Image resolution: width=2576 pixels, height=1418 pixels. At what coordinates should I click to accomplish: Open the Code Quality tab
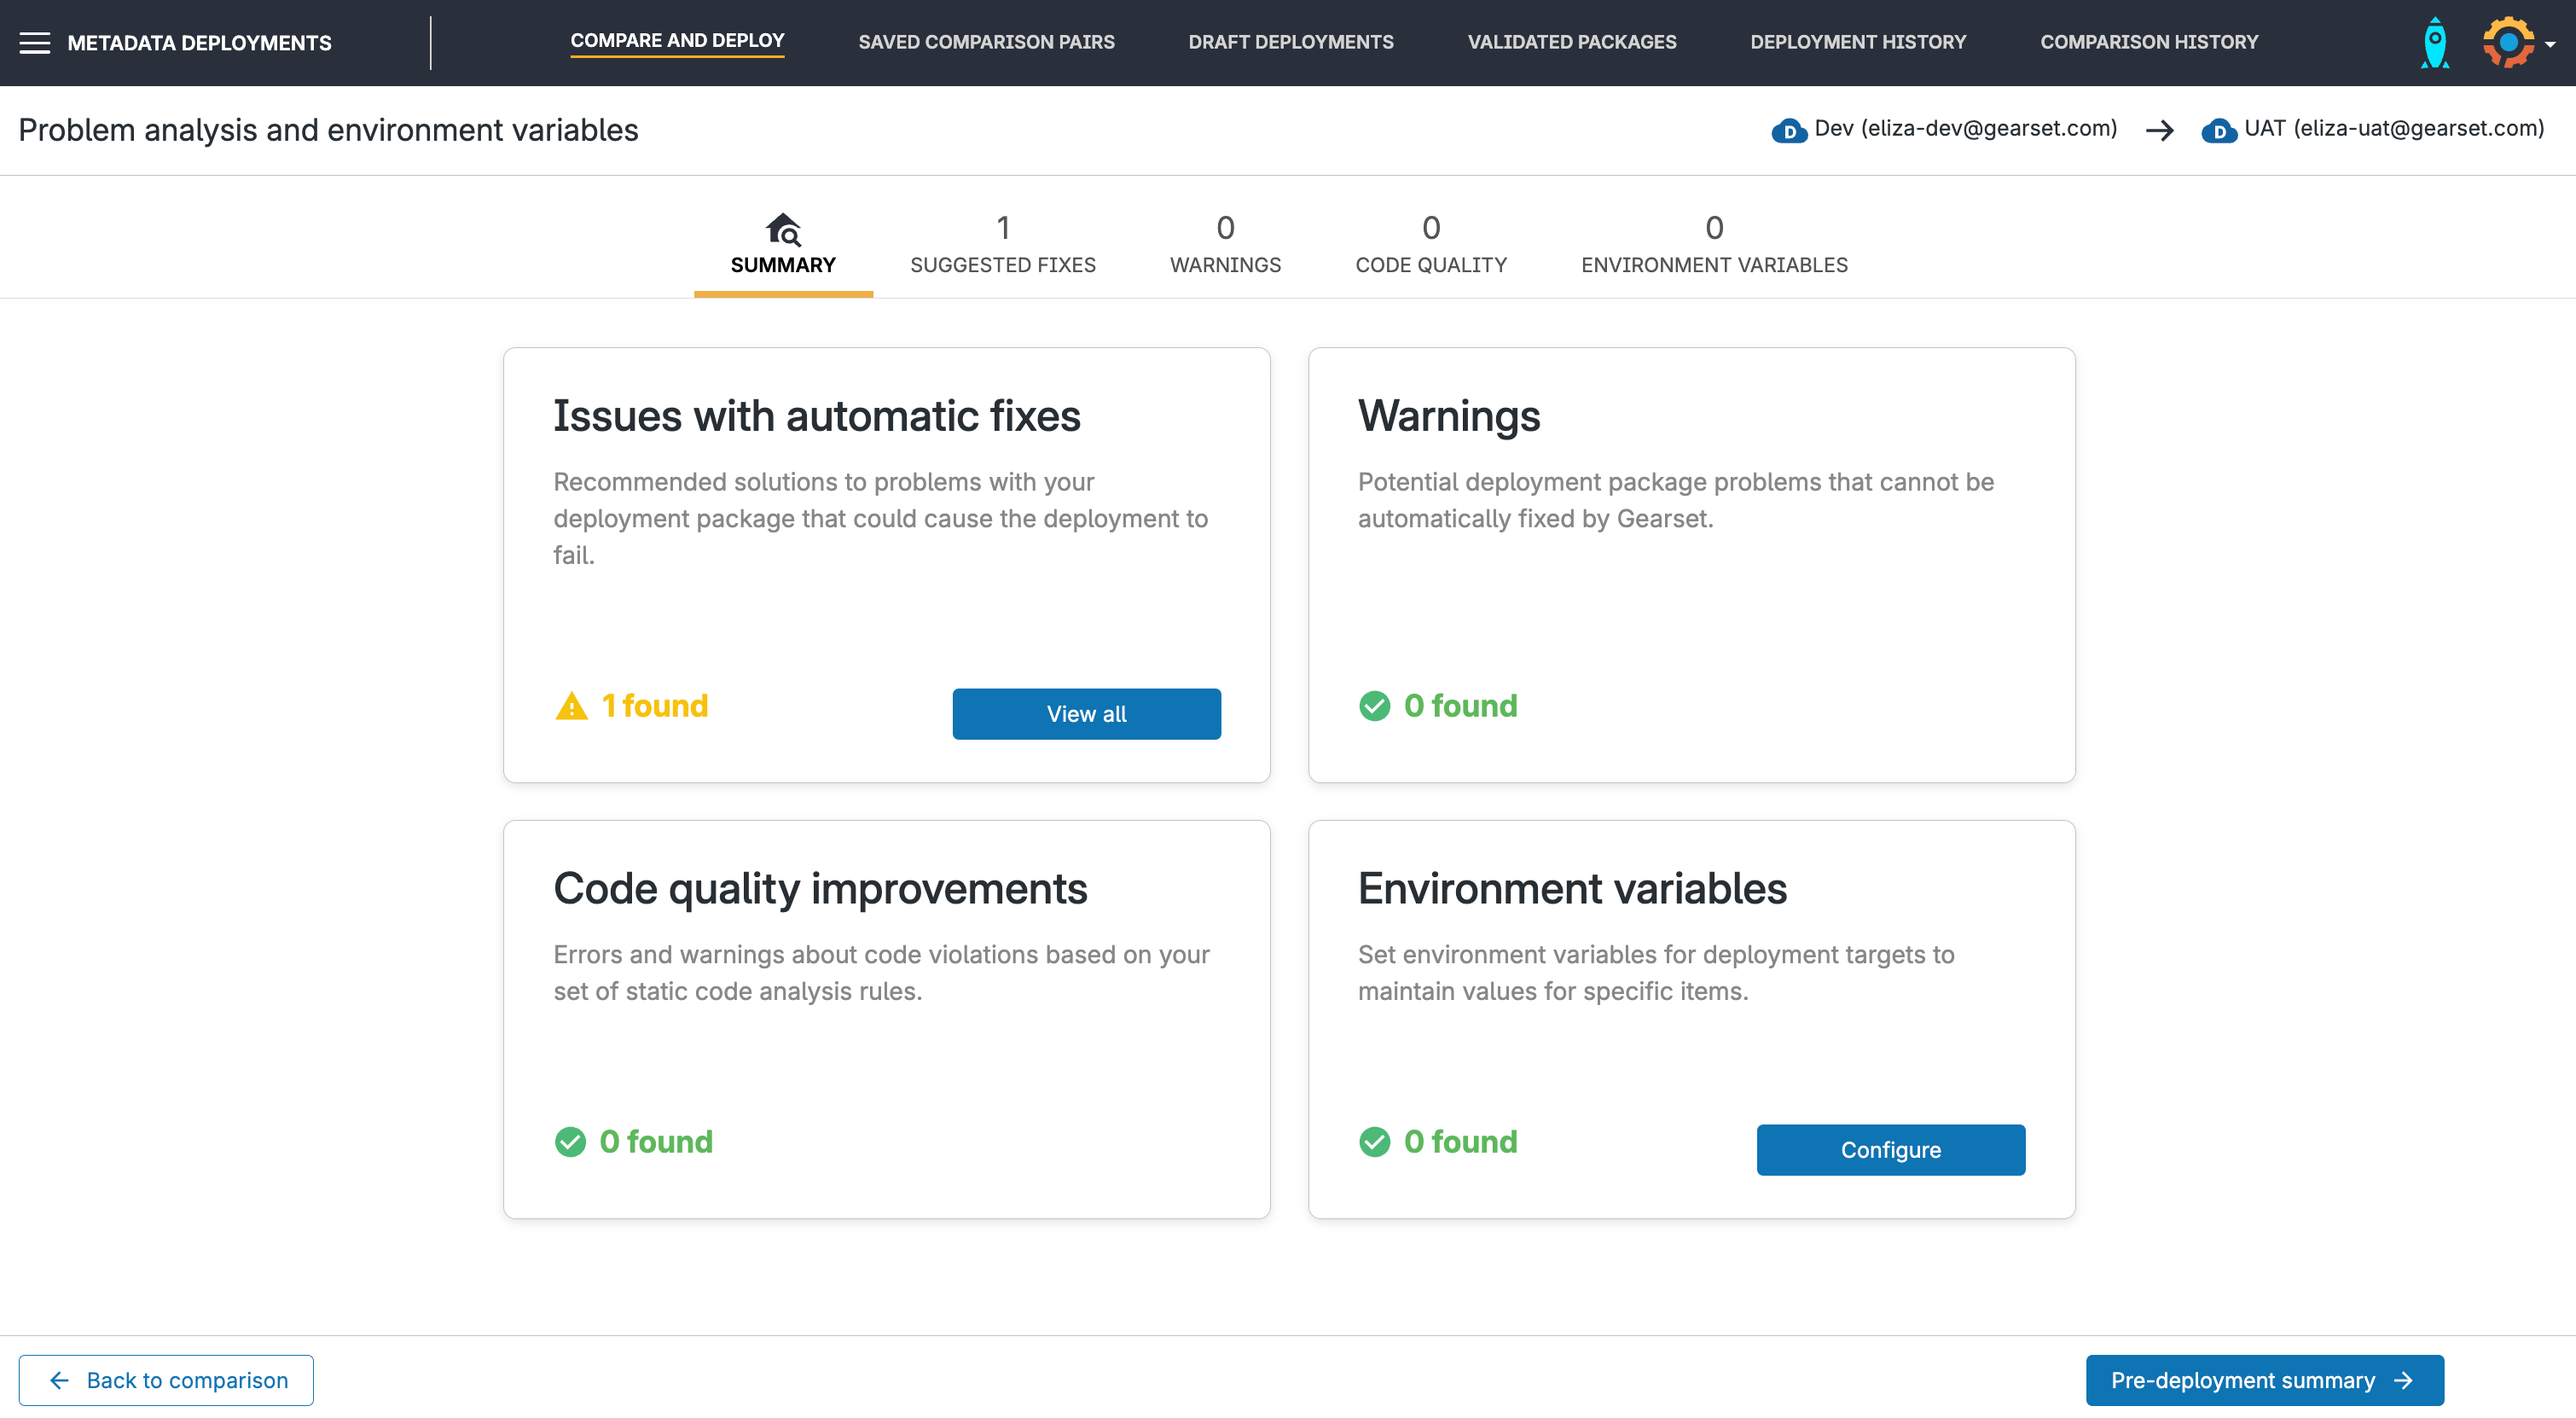coord(1430,245)
